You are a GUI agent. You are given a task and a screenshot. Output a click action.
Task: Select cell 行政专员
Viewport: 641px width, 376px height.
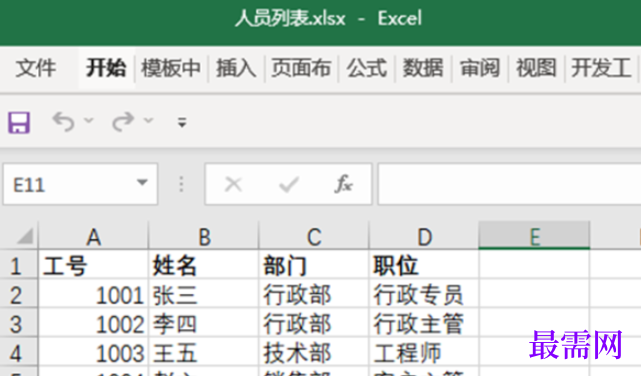coord(424,294)
